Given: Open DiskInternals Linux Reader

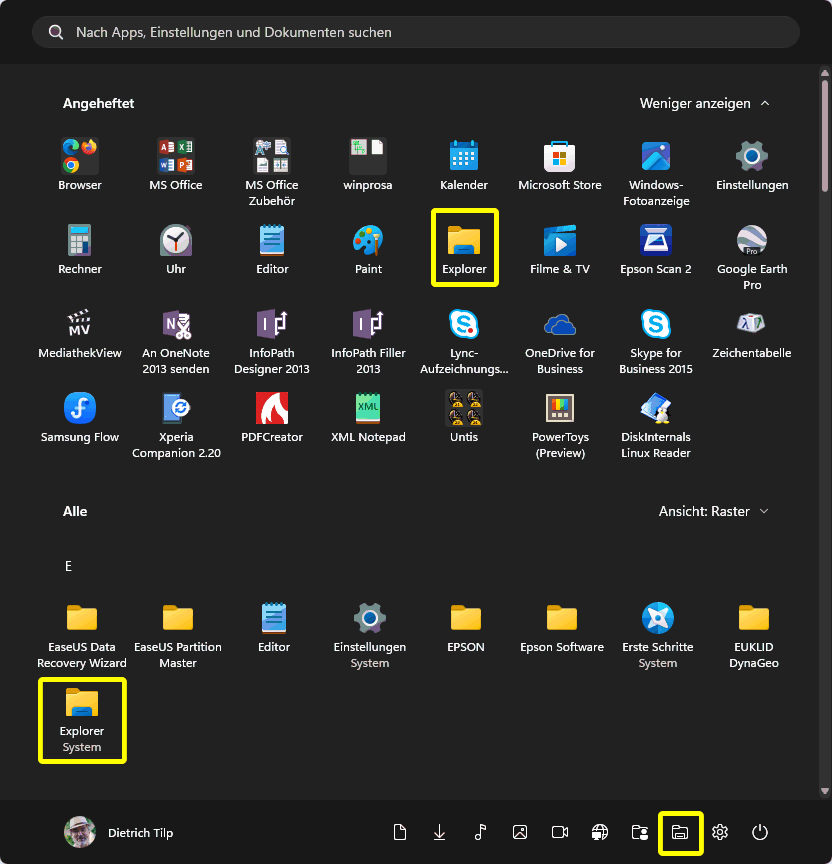Looking at the screenshot, I should point(656,417).
